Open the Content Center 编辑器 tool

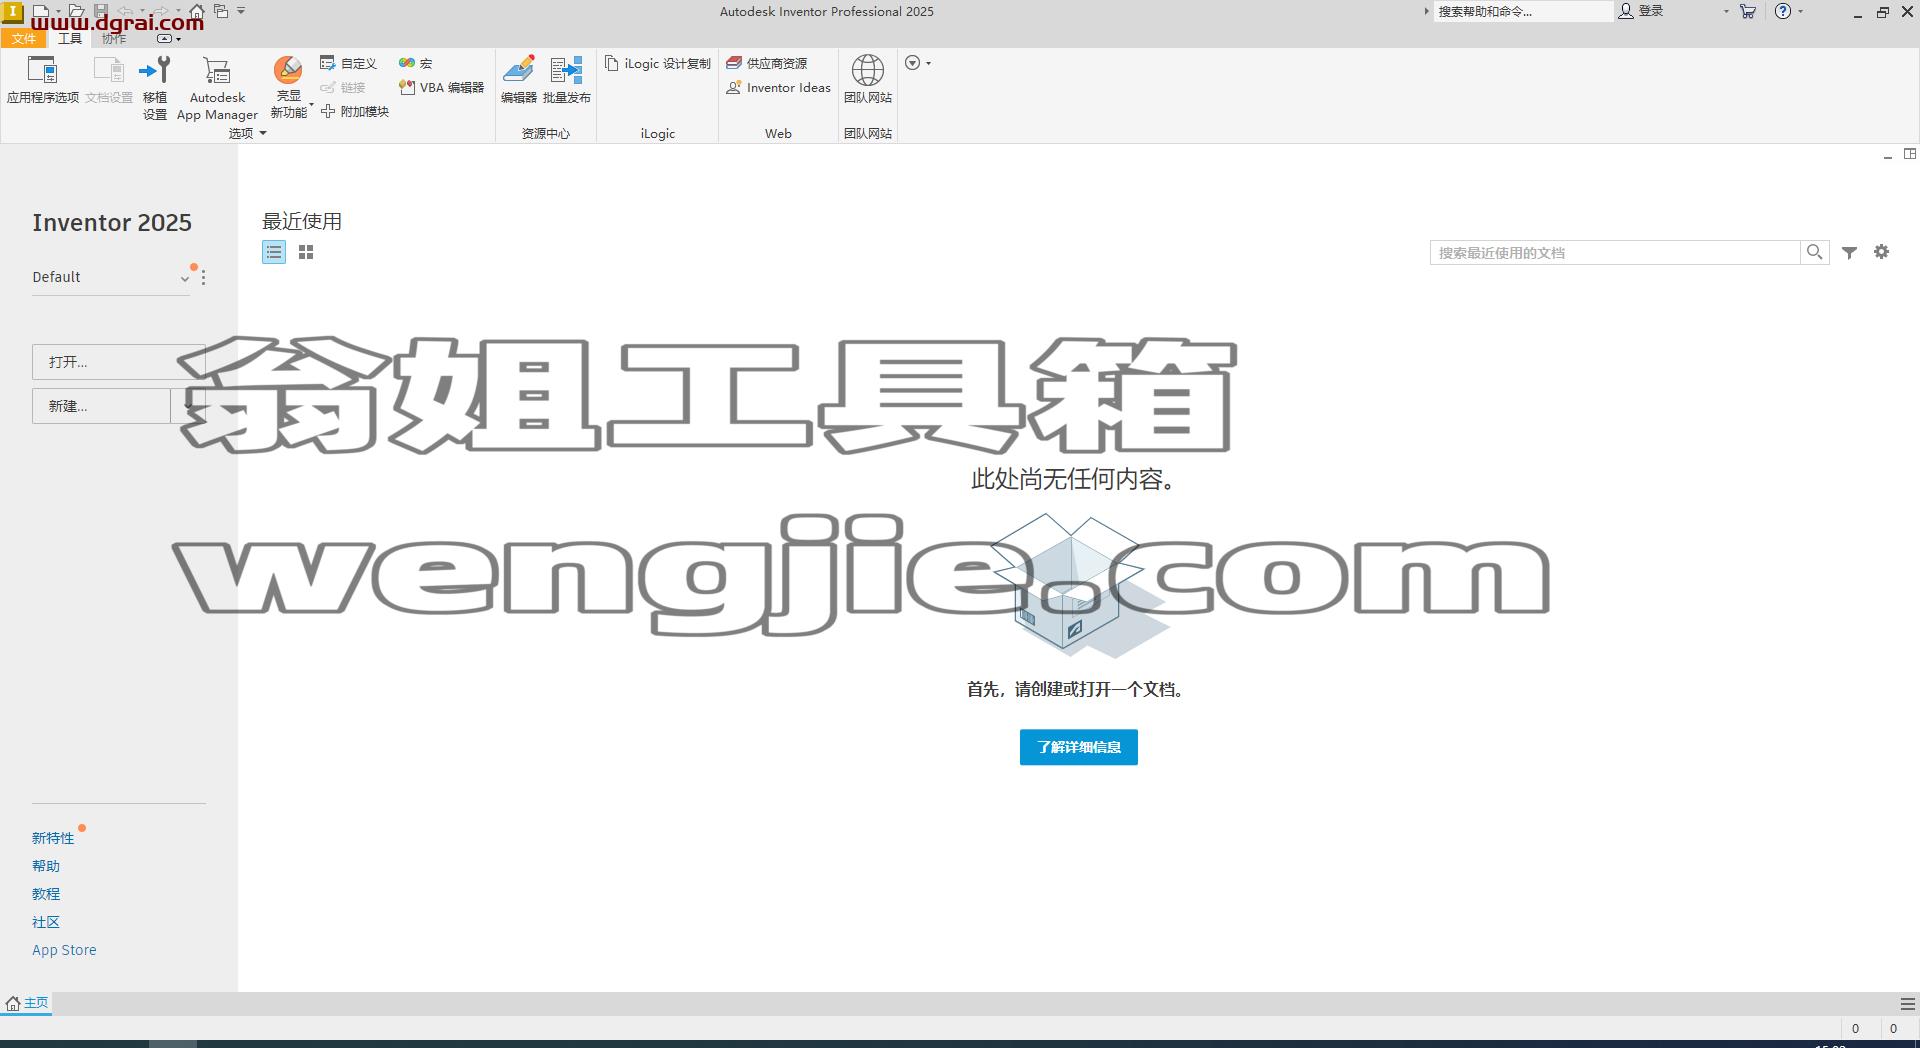tap(519, 80)
